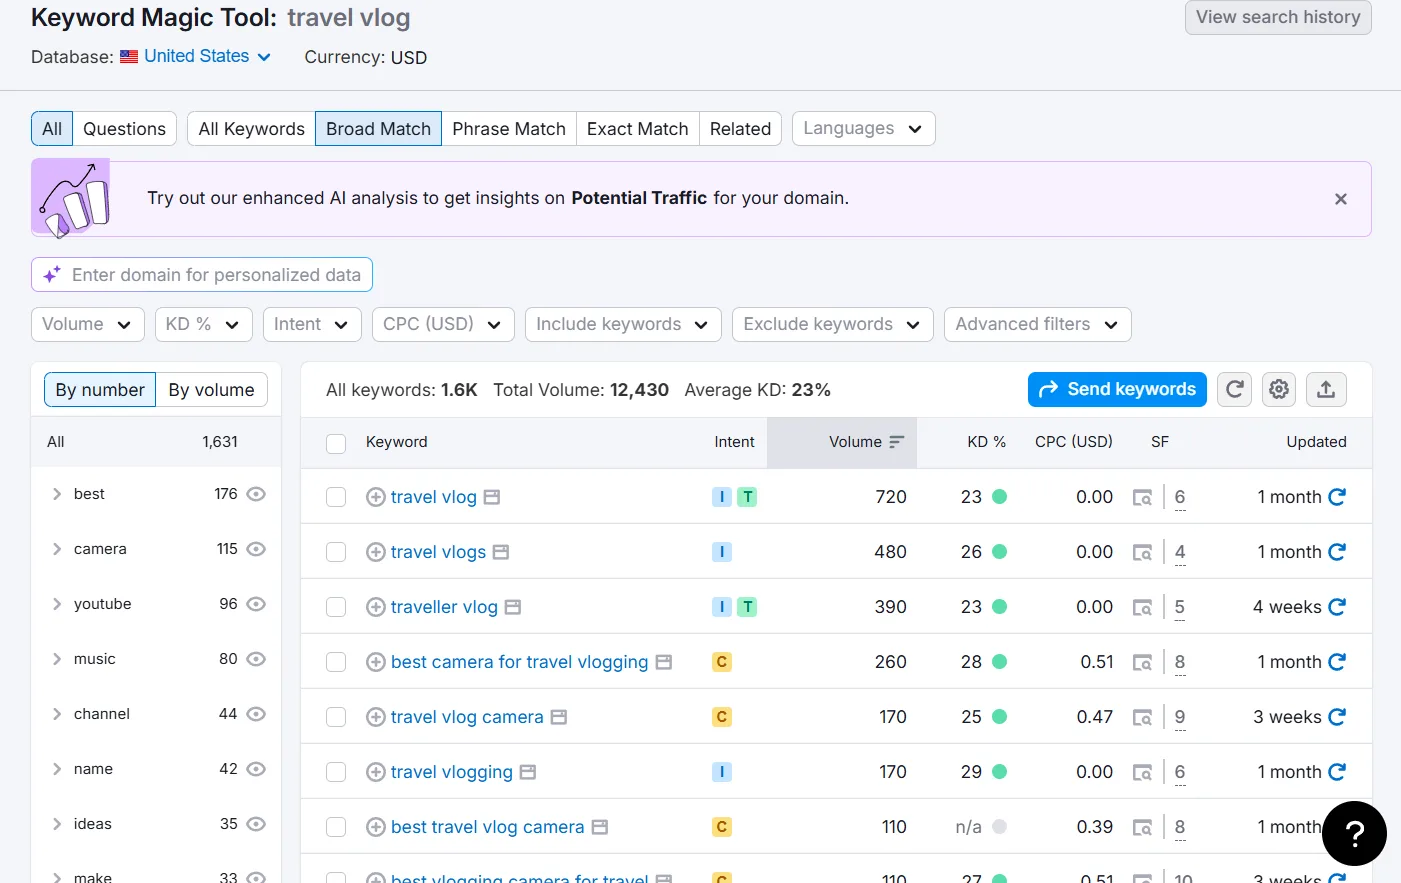The image size is (1401, 883).
Task: Dismiss the Potential Traffic banner
Action: tap(1341, 199)
